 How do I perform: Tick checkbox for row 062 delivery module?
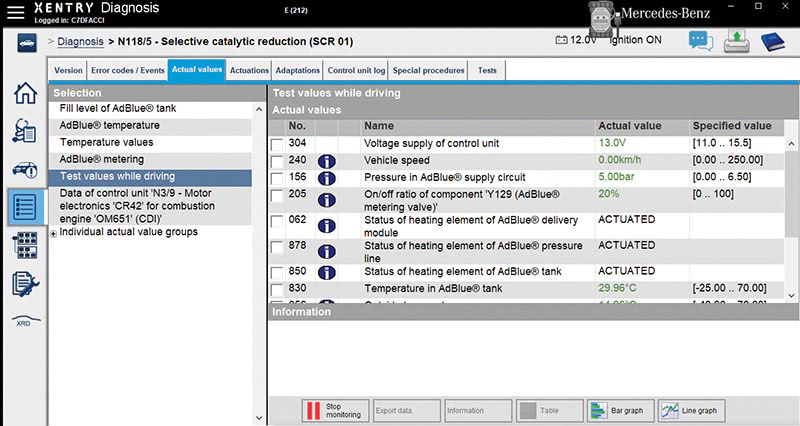coord(277,221)
